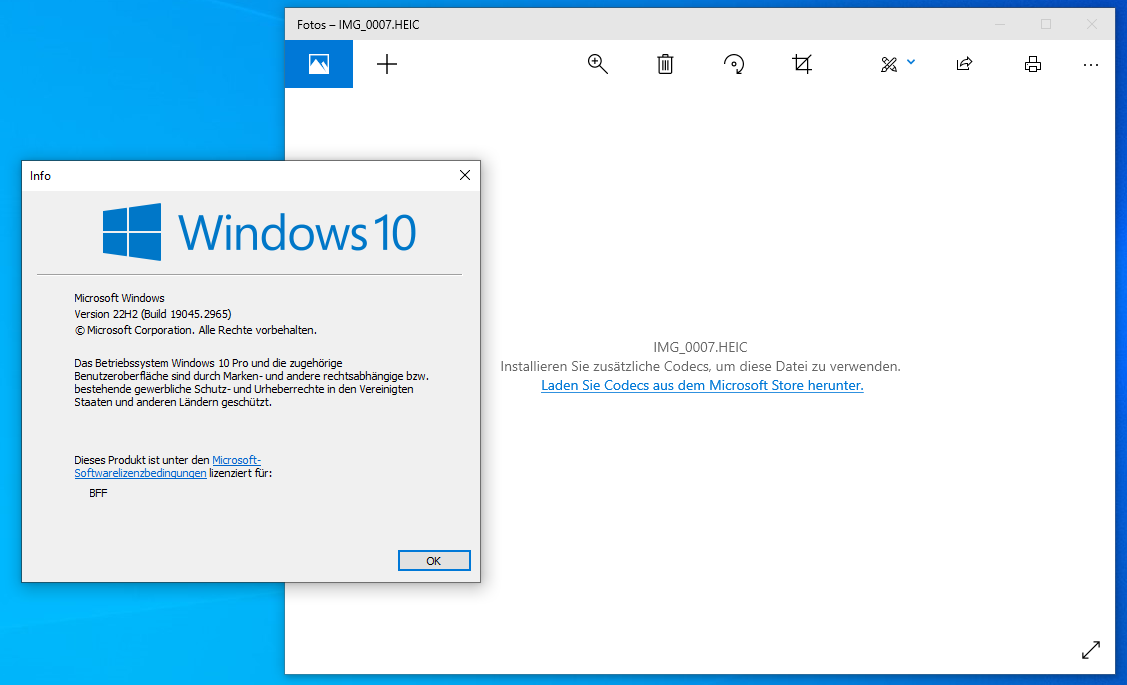This screenshot has height=685, width=1127.
Task: Close the Fotos window
Action: click(1092, 24)
